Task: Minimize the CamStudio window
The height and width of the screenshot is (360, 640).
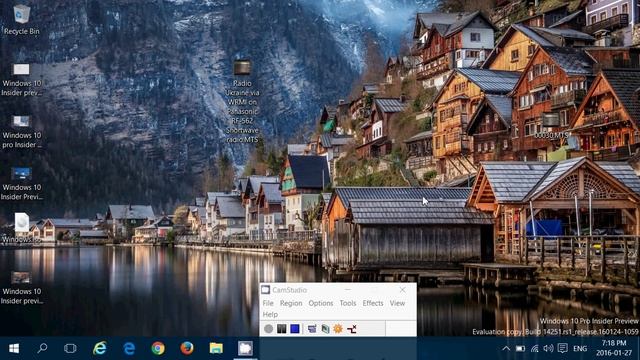Action: click(x=348, y=290)
